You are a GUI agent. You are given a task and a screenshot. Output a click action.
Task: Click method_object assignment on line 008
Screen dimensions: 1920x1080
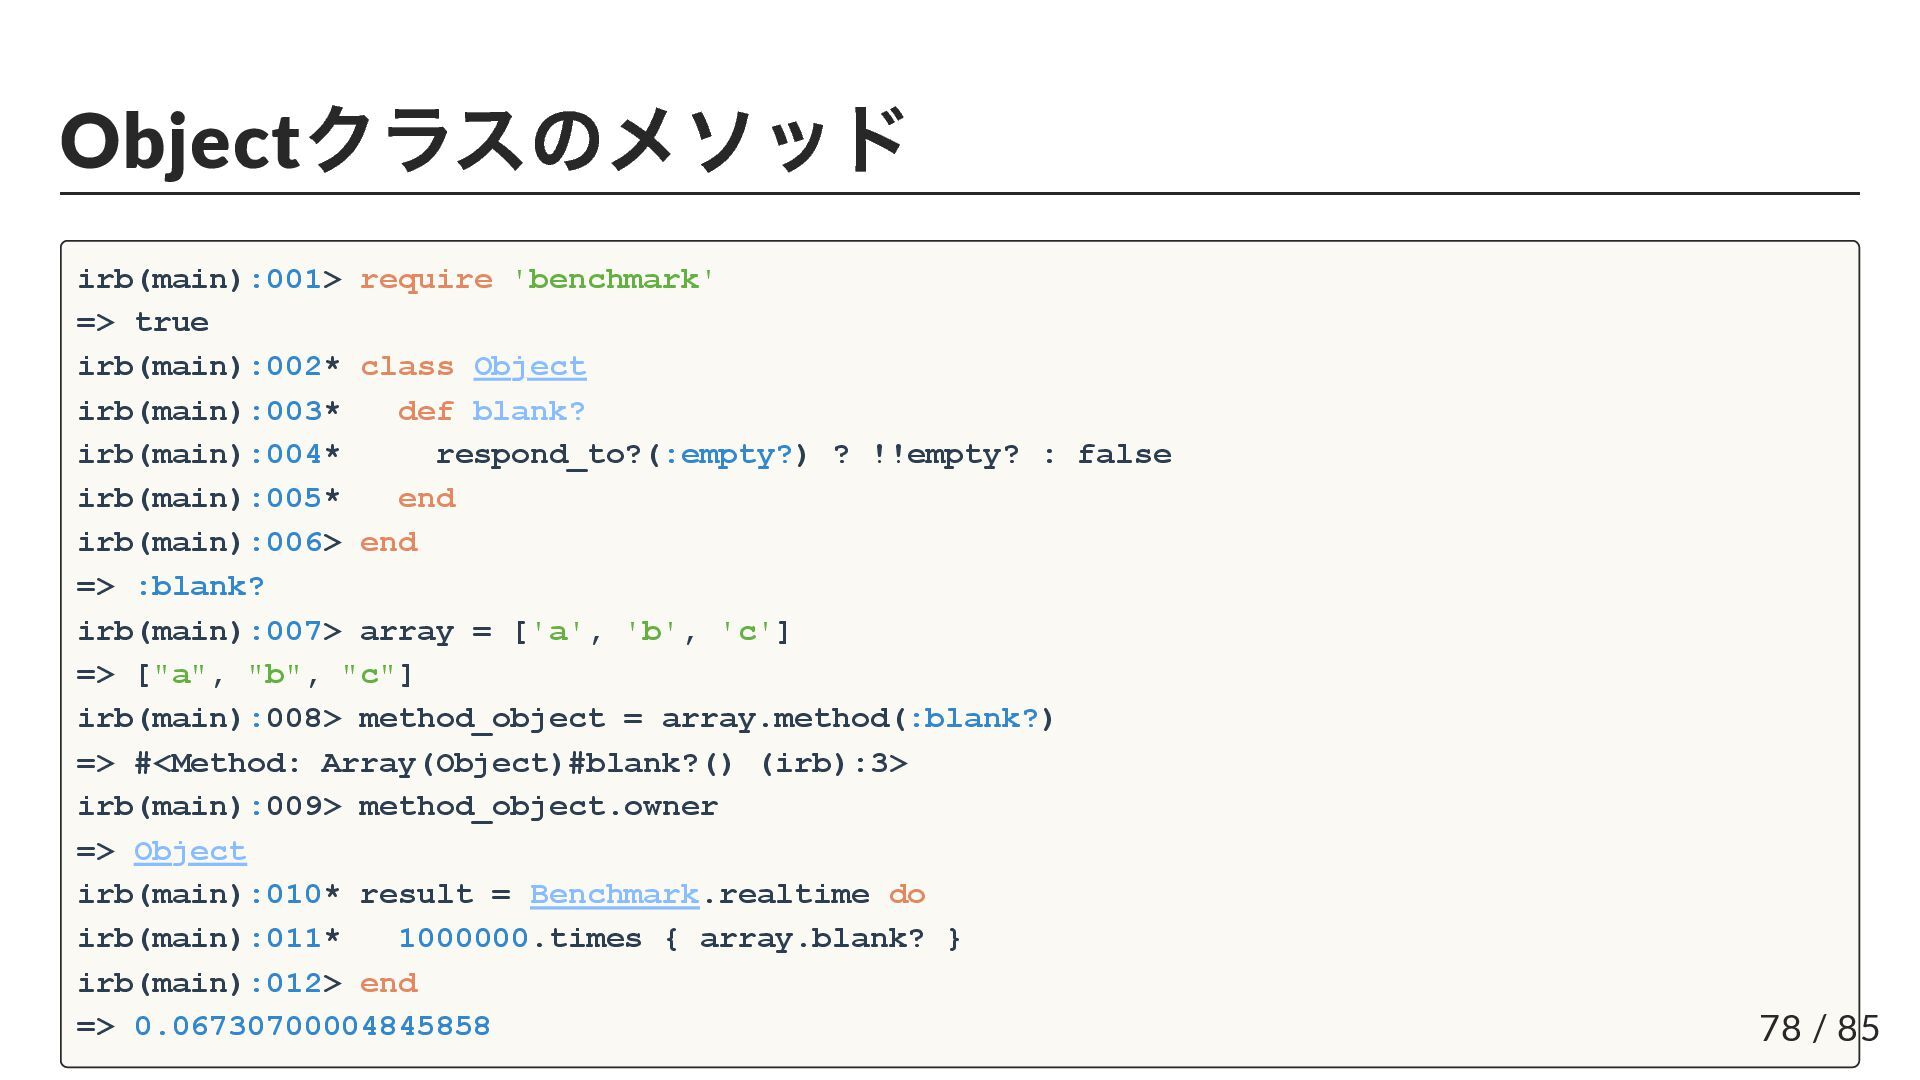click(x=705, y=719)
